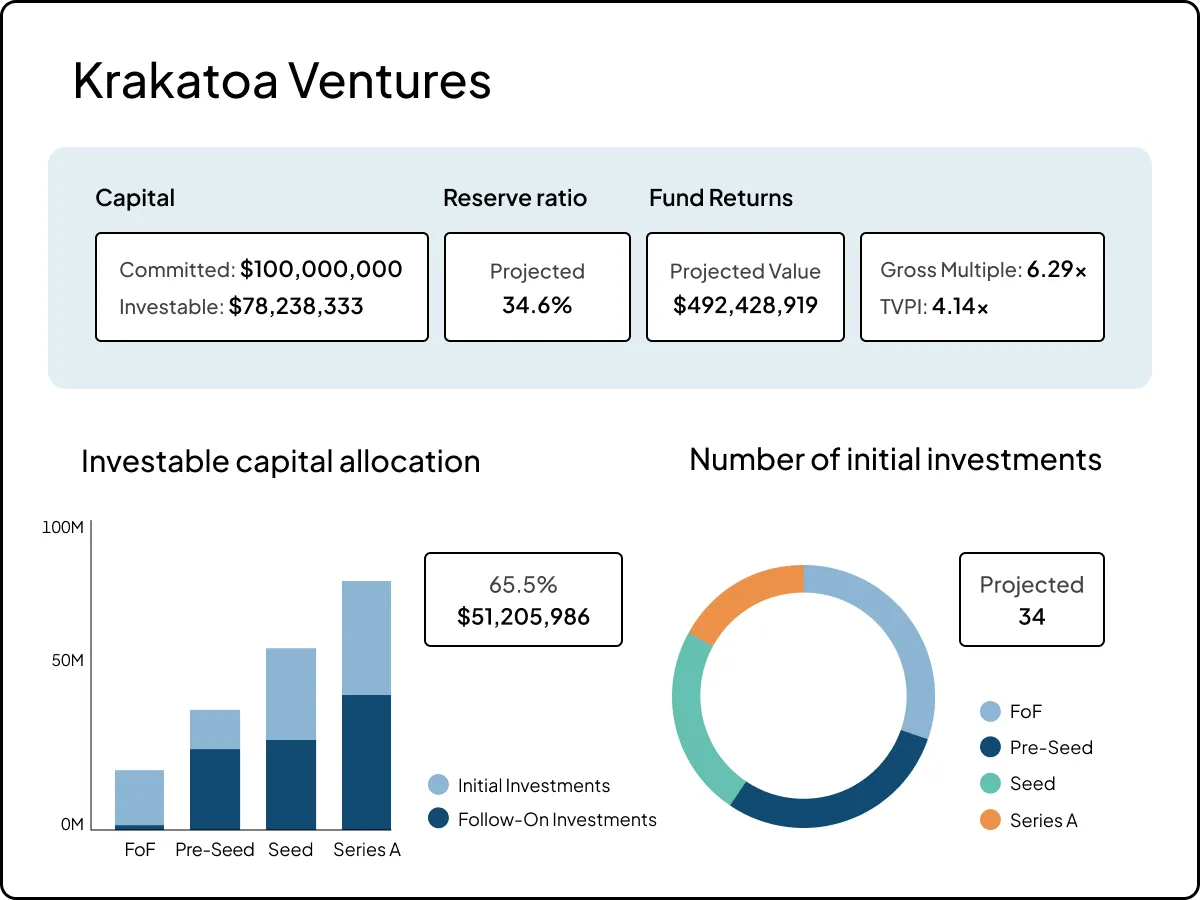This screenshot has height=900, width=1200.
Task: Click the Initial Investments legend color dot
Action: tap(438, 785)
